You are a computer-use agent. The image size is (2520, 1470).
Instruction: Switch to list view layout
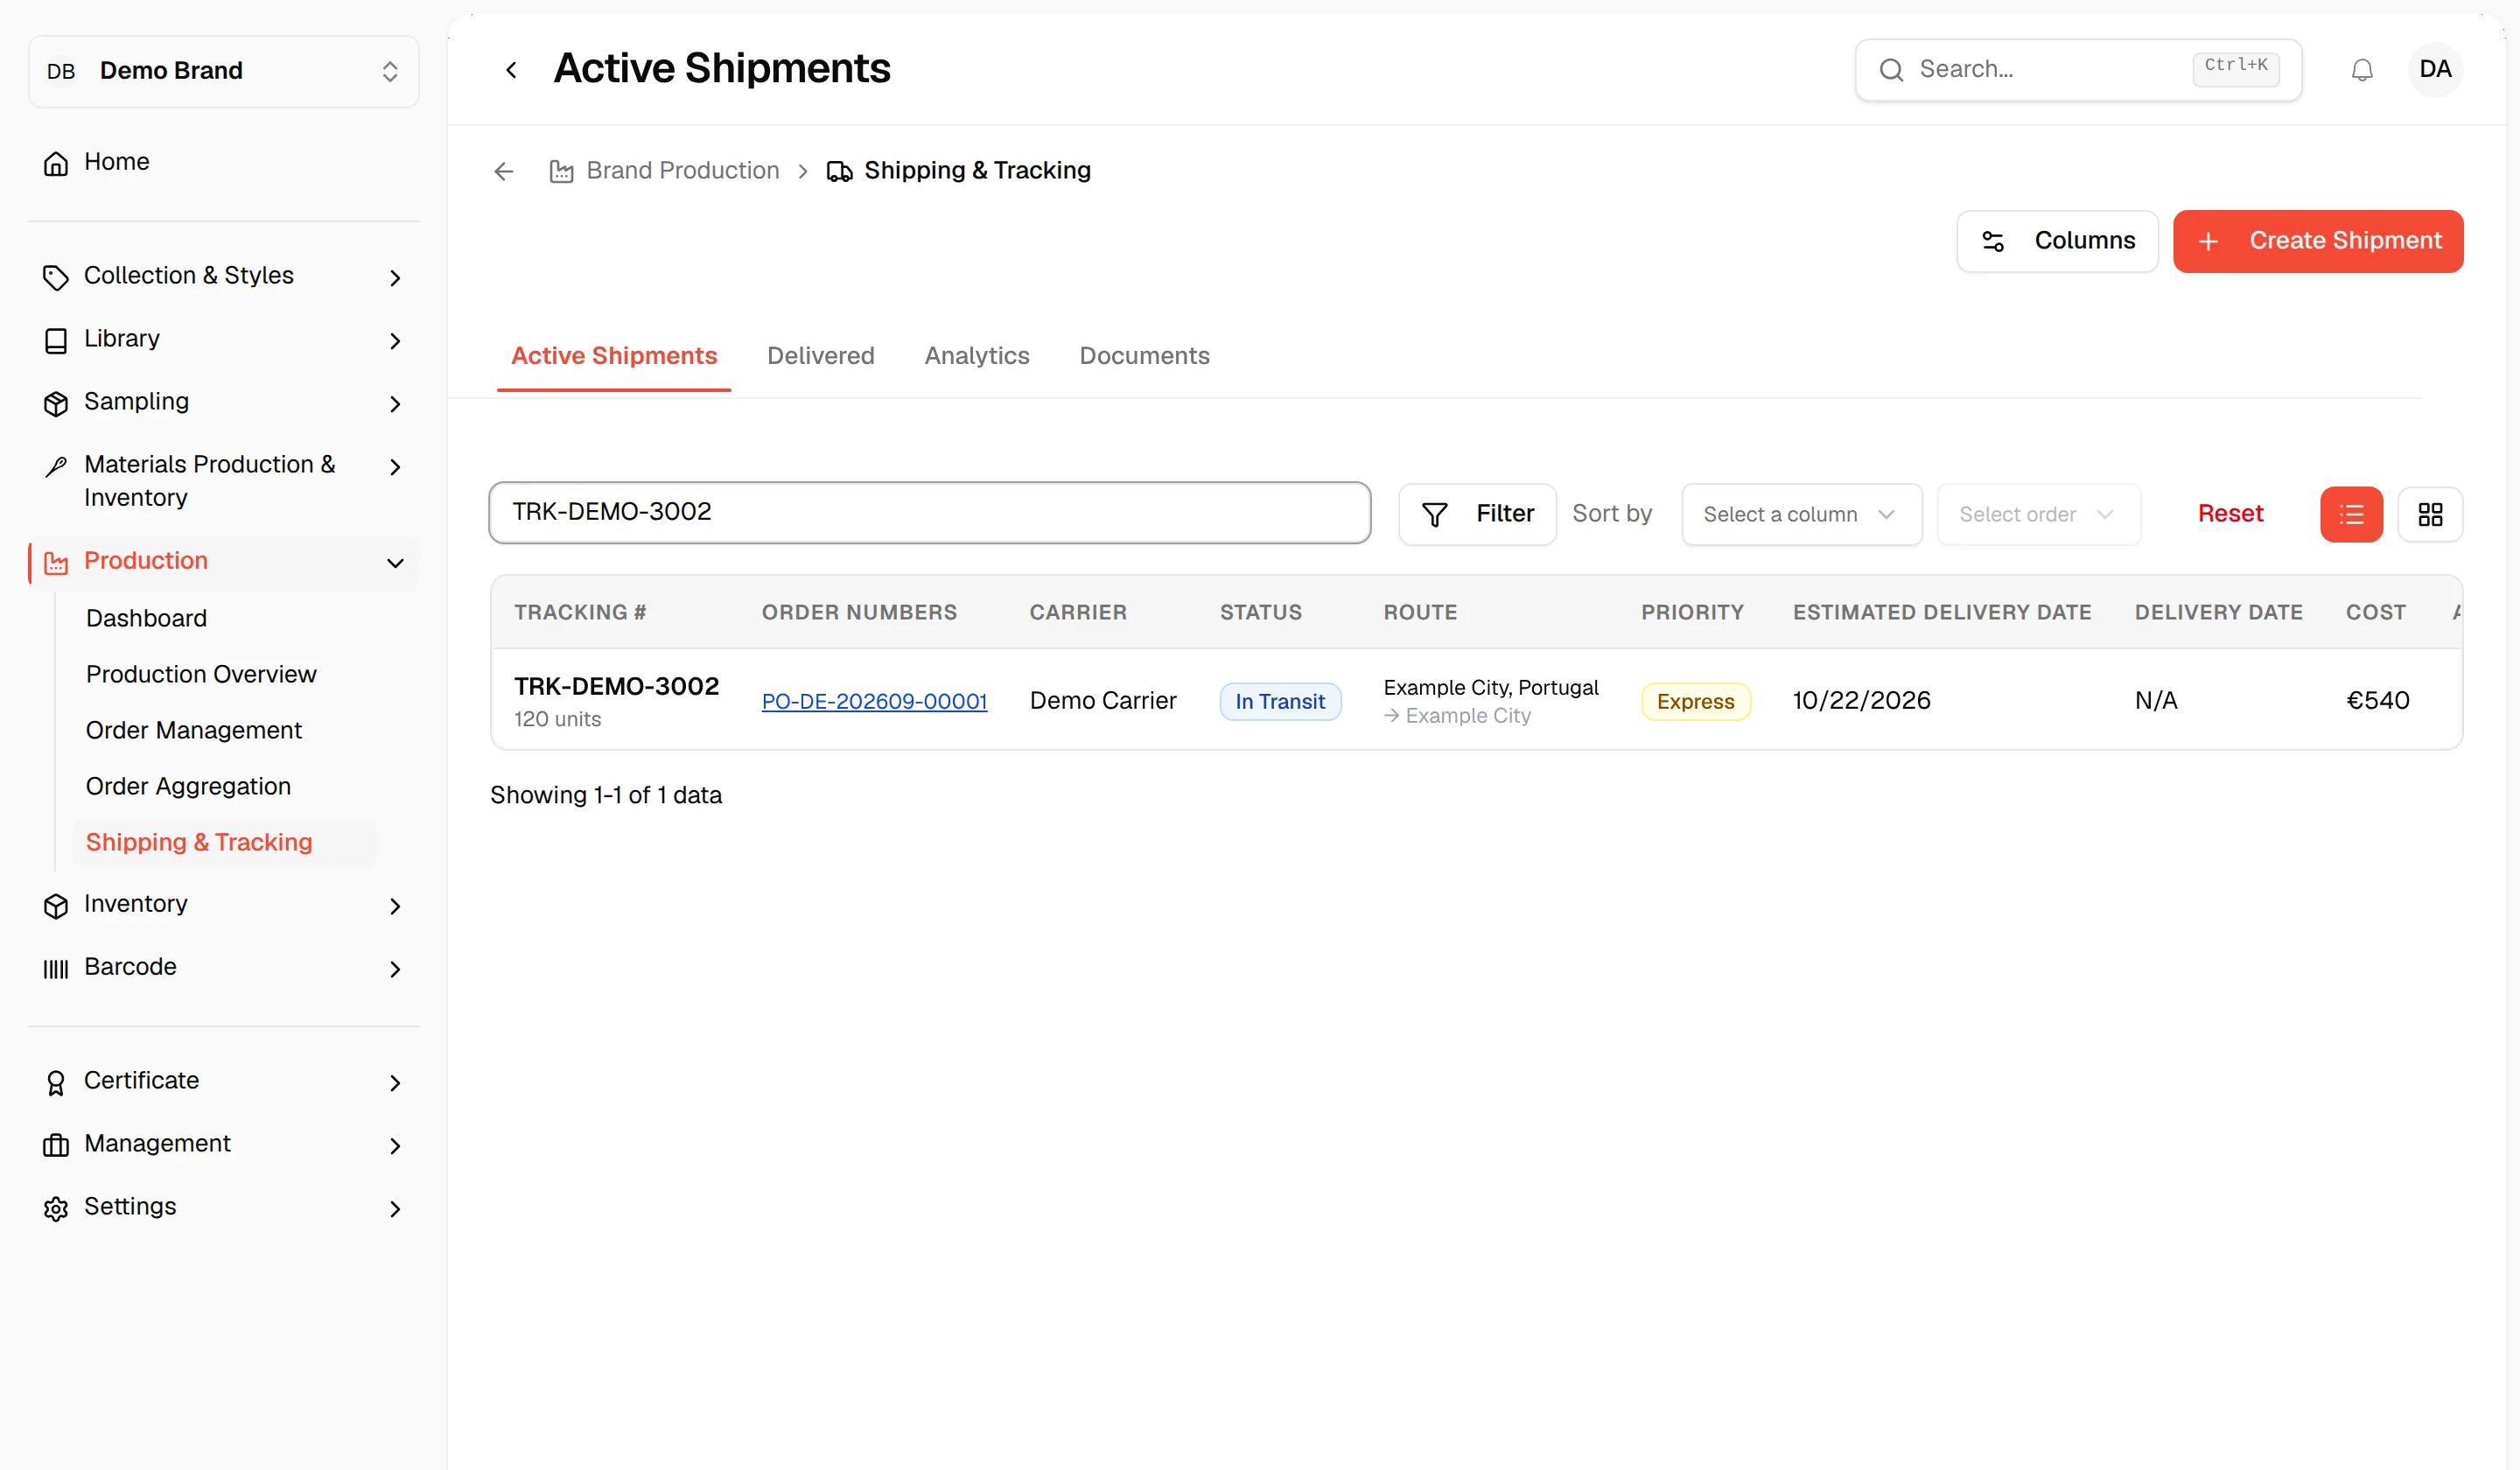point(2351,514)
